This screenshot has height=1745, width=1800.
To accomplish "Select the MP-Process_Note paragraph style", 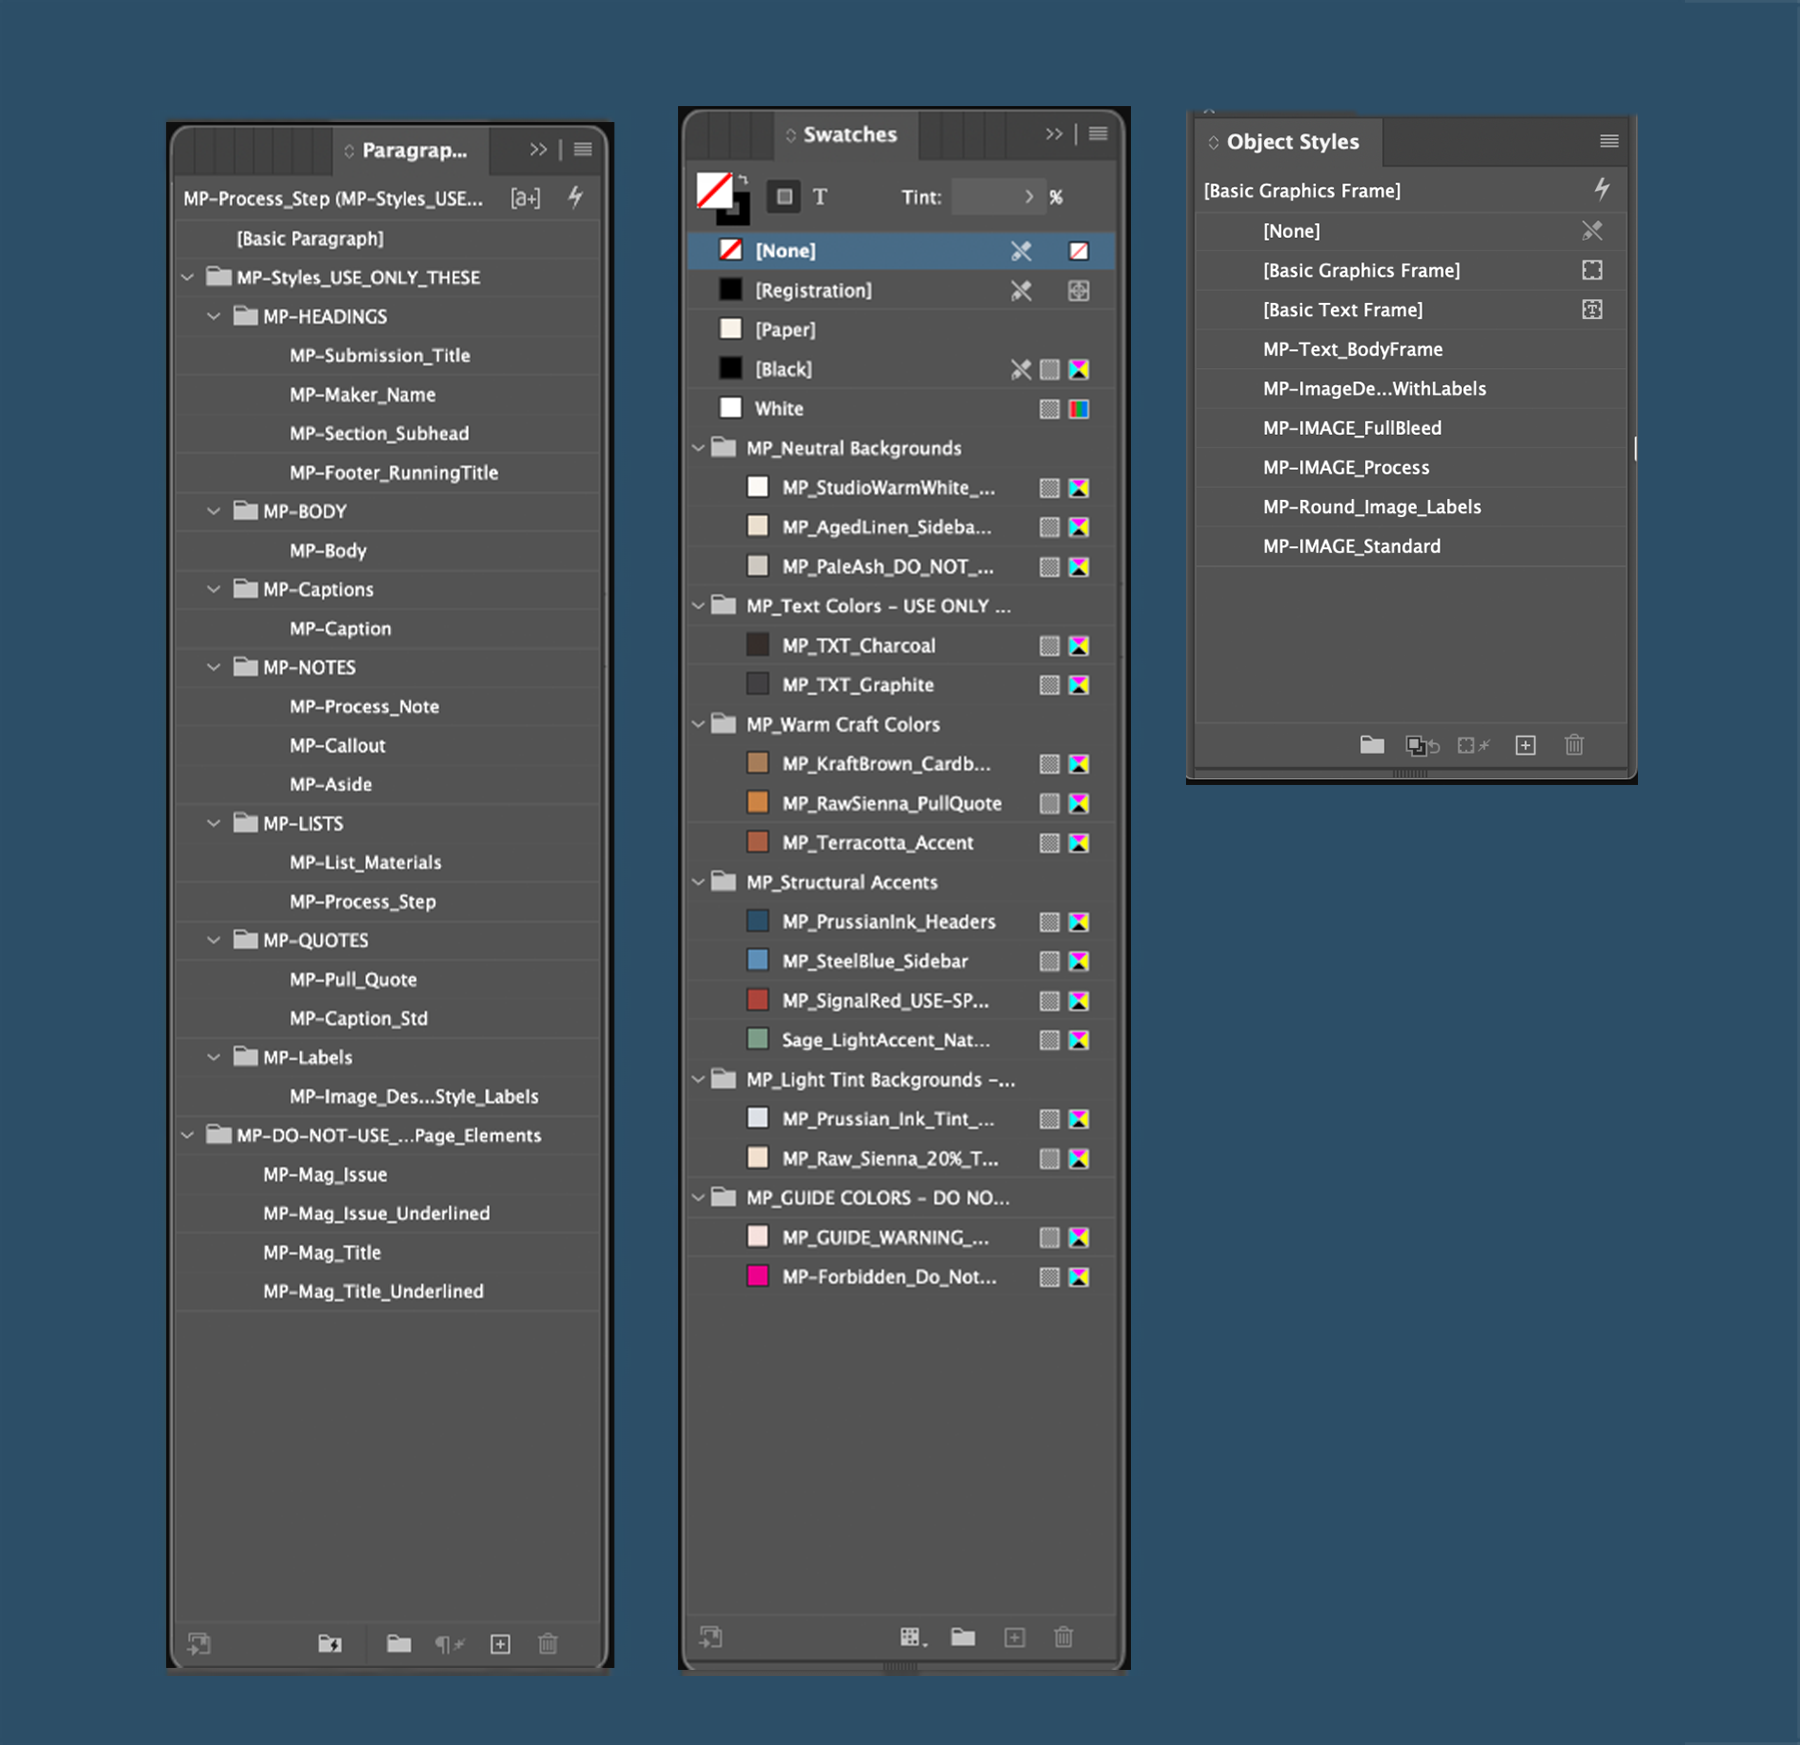I will pyautogui.click(x=388, y=706).
